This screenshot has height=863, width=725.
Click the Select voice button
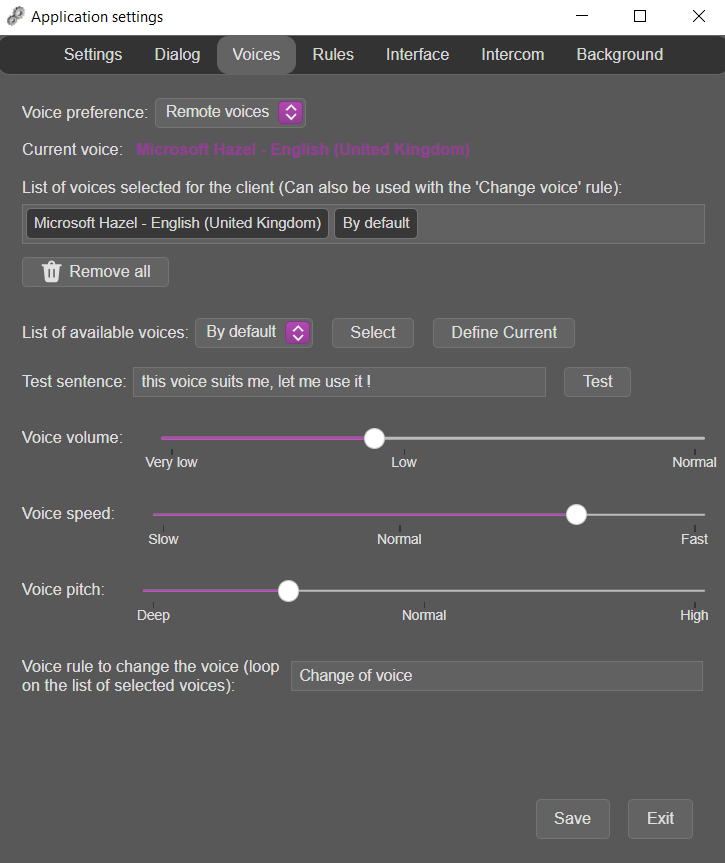(373, 332)
